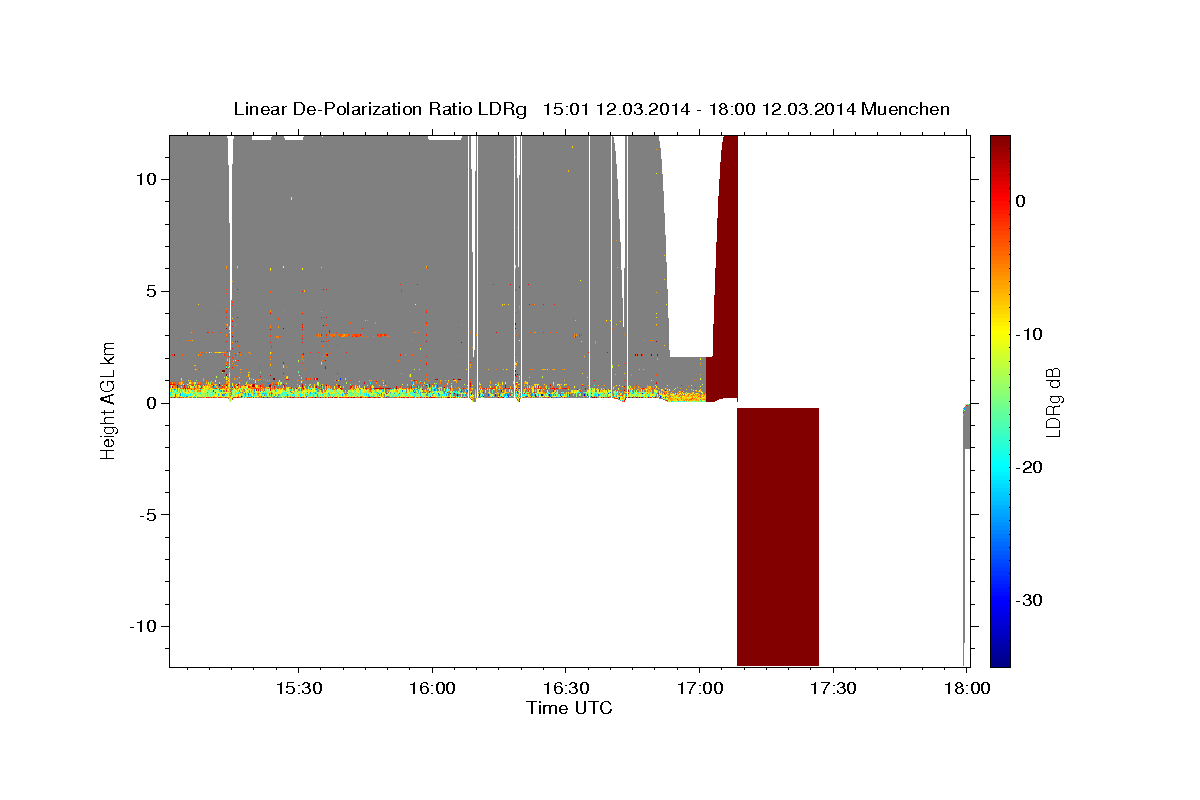Select the 15:30 time tick label
Viewport: 1200px width, 800px height.
point(299,689)
